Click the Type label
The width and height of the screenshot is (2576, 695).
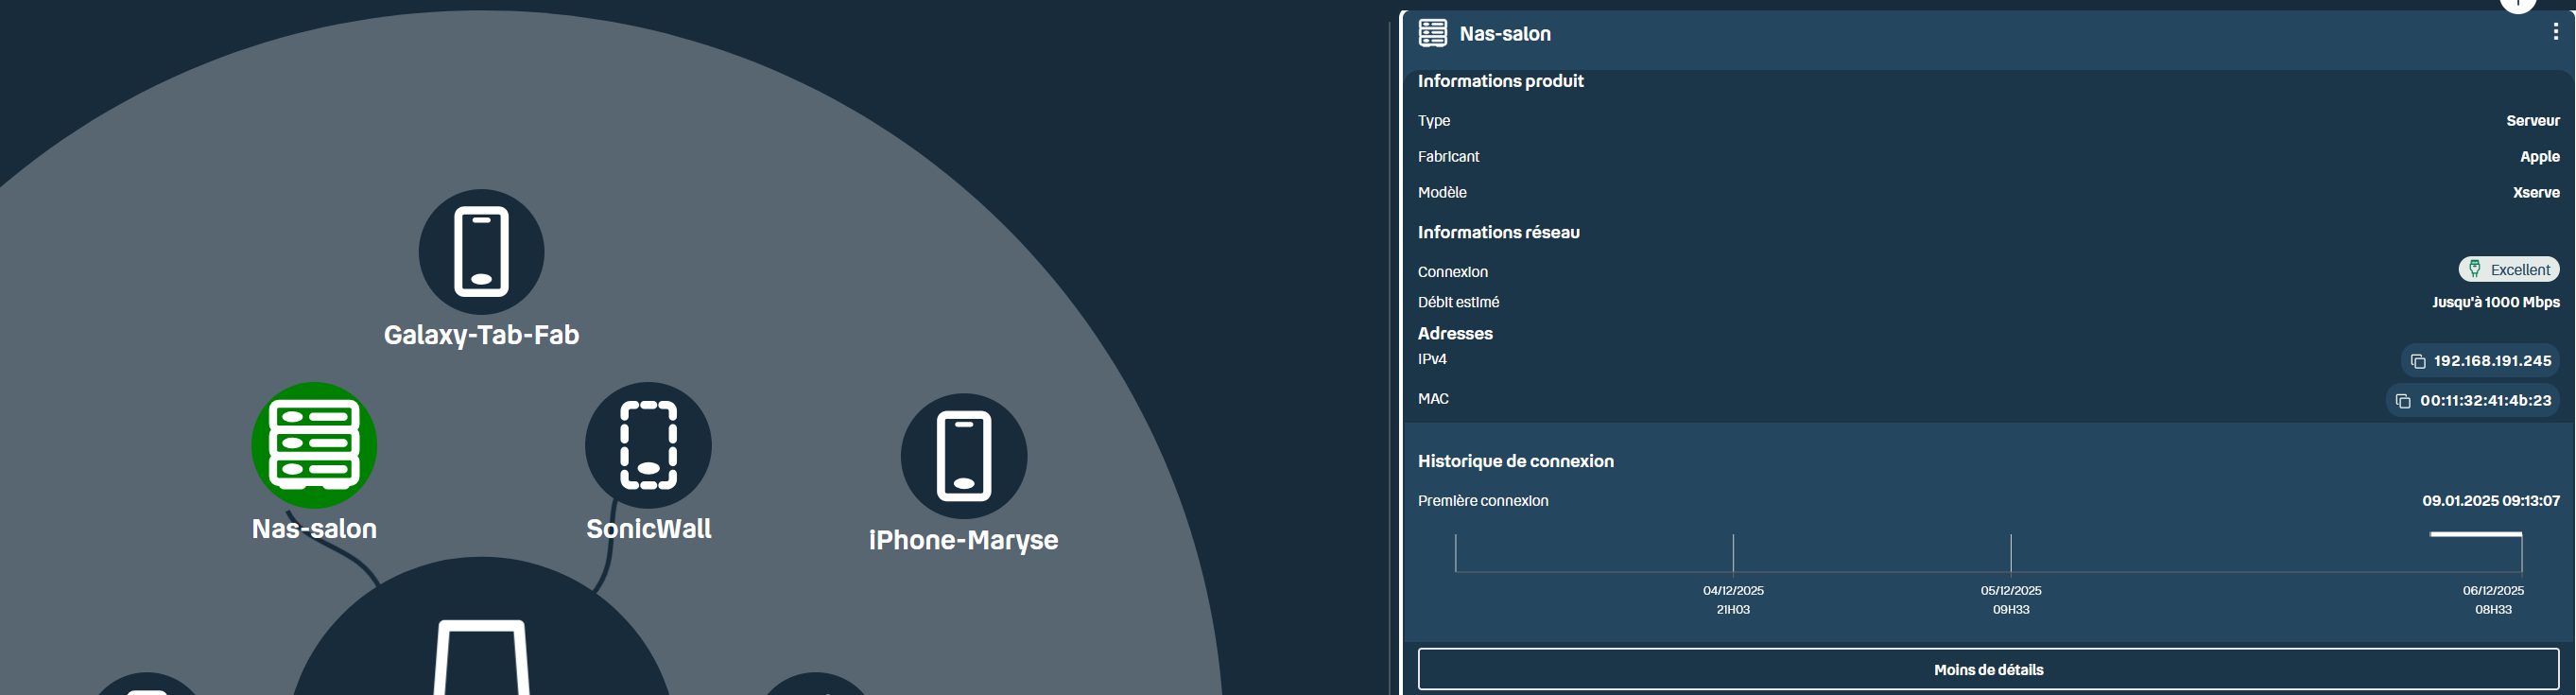(1433, 121)
